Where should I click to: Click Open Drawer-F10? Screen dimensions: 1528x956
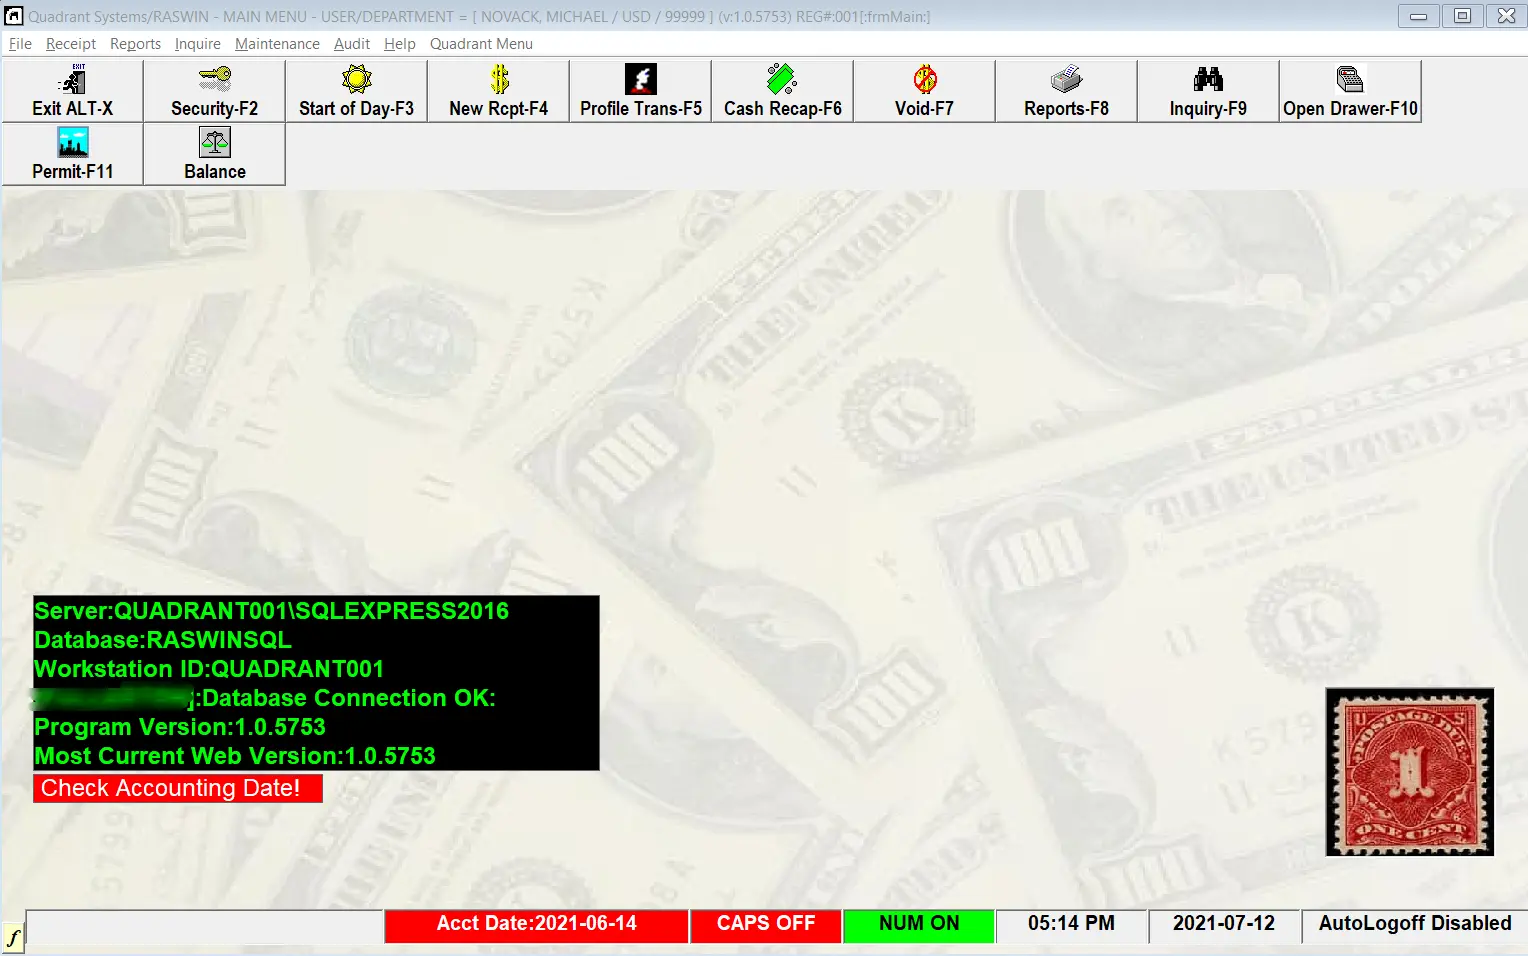pos(1350,91)
